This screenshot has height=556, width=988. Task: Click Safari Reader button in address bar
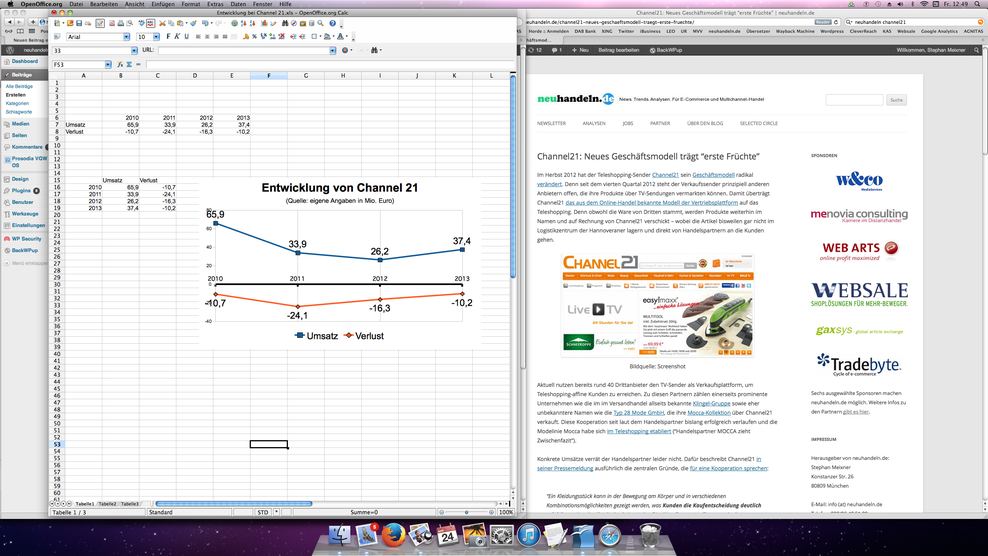point(823,22)
